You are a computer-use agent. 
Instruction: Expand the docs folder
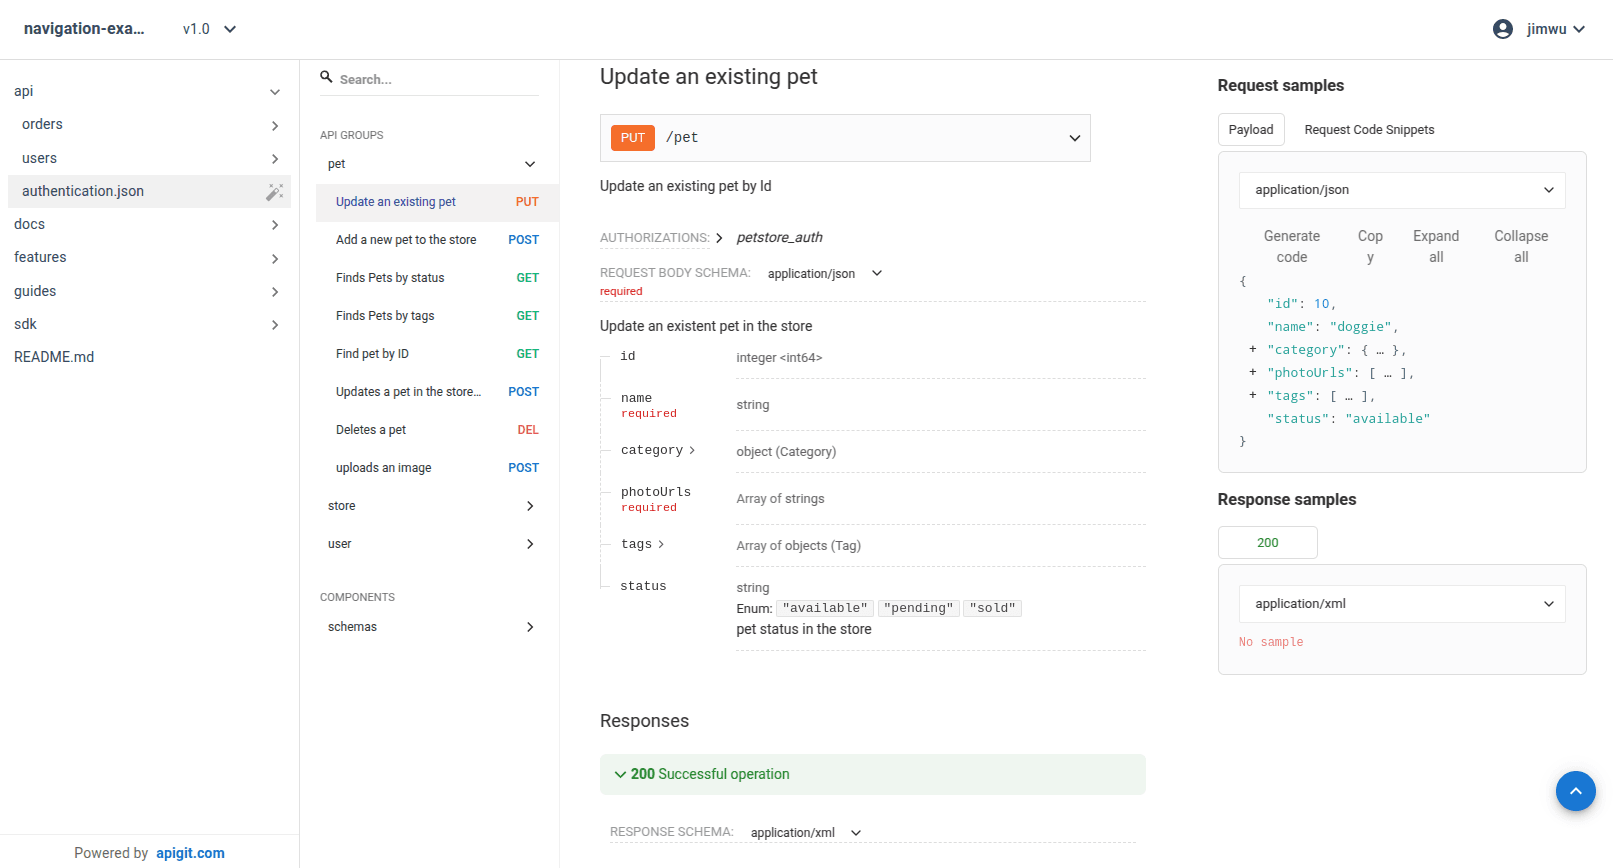(275, 225)
